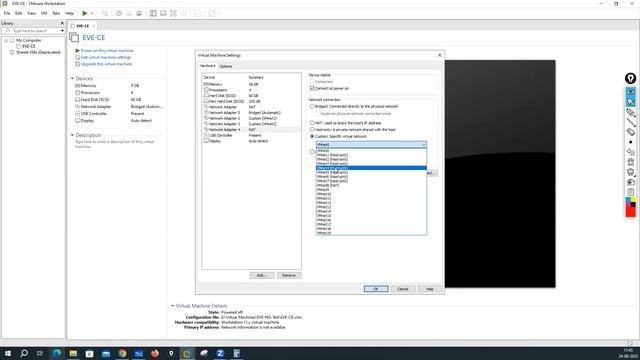This screenshot has height=360, width=640.
Task: Toggle the Connect at power on checkbox
Action: click(312, 88)
